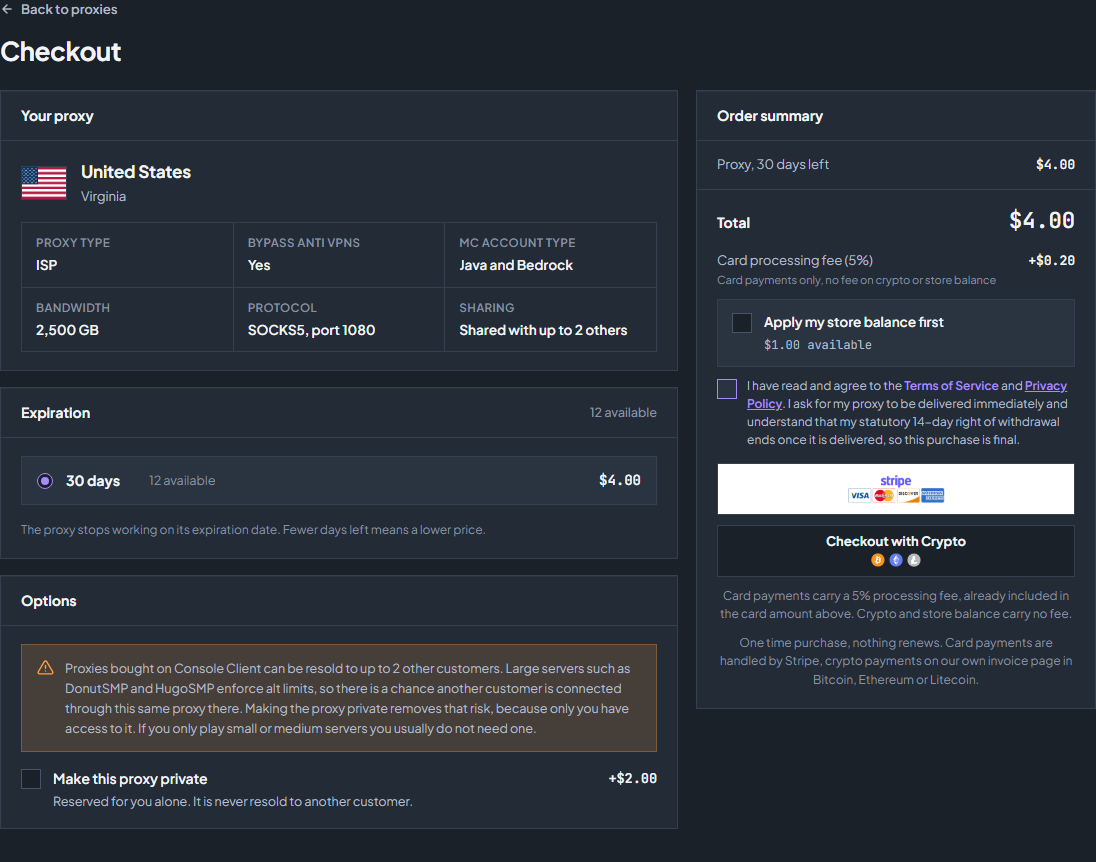
Task: Open the Privacy Policy link
Action: 907,395
